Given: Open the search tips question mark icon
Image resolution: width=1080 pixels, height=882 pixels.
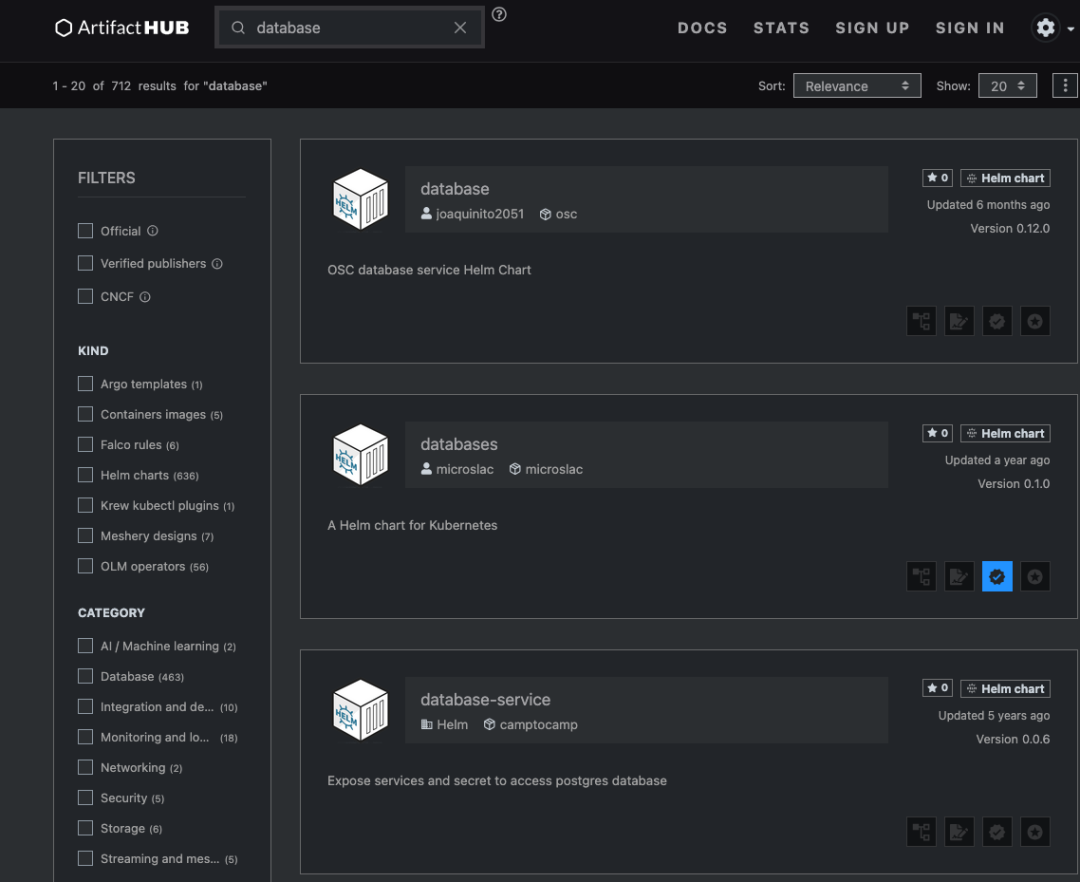Looking at the screenshot, I should tap(499, 14).
